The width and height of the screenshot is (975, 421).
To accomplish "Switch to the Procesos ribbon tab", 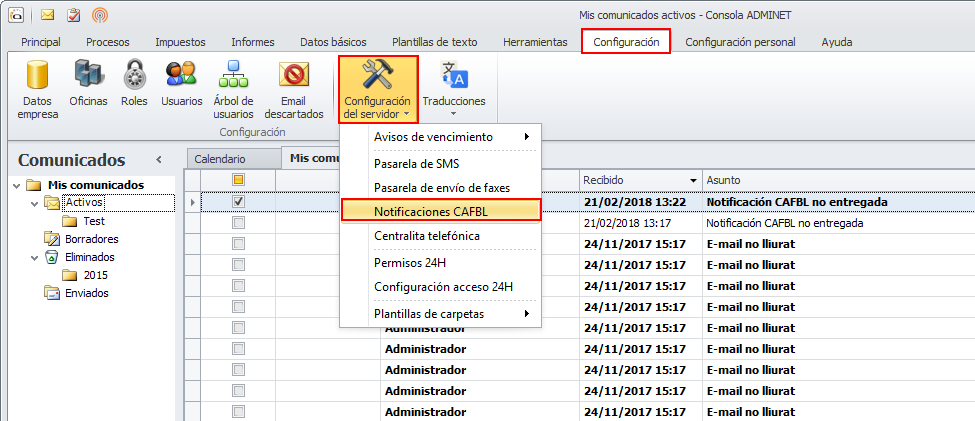I will (x=108, y=42).
